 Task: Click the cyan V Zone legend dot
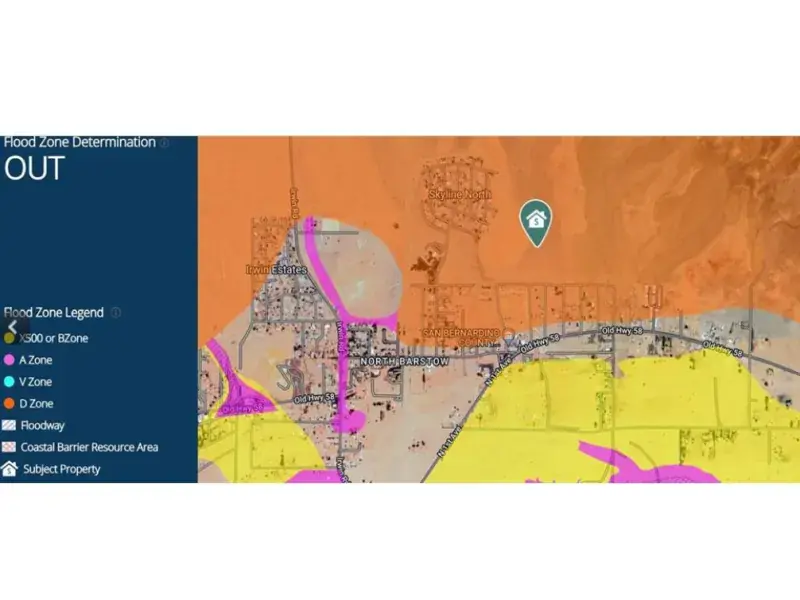click(10, 382)
